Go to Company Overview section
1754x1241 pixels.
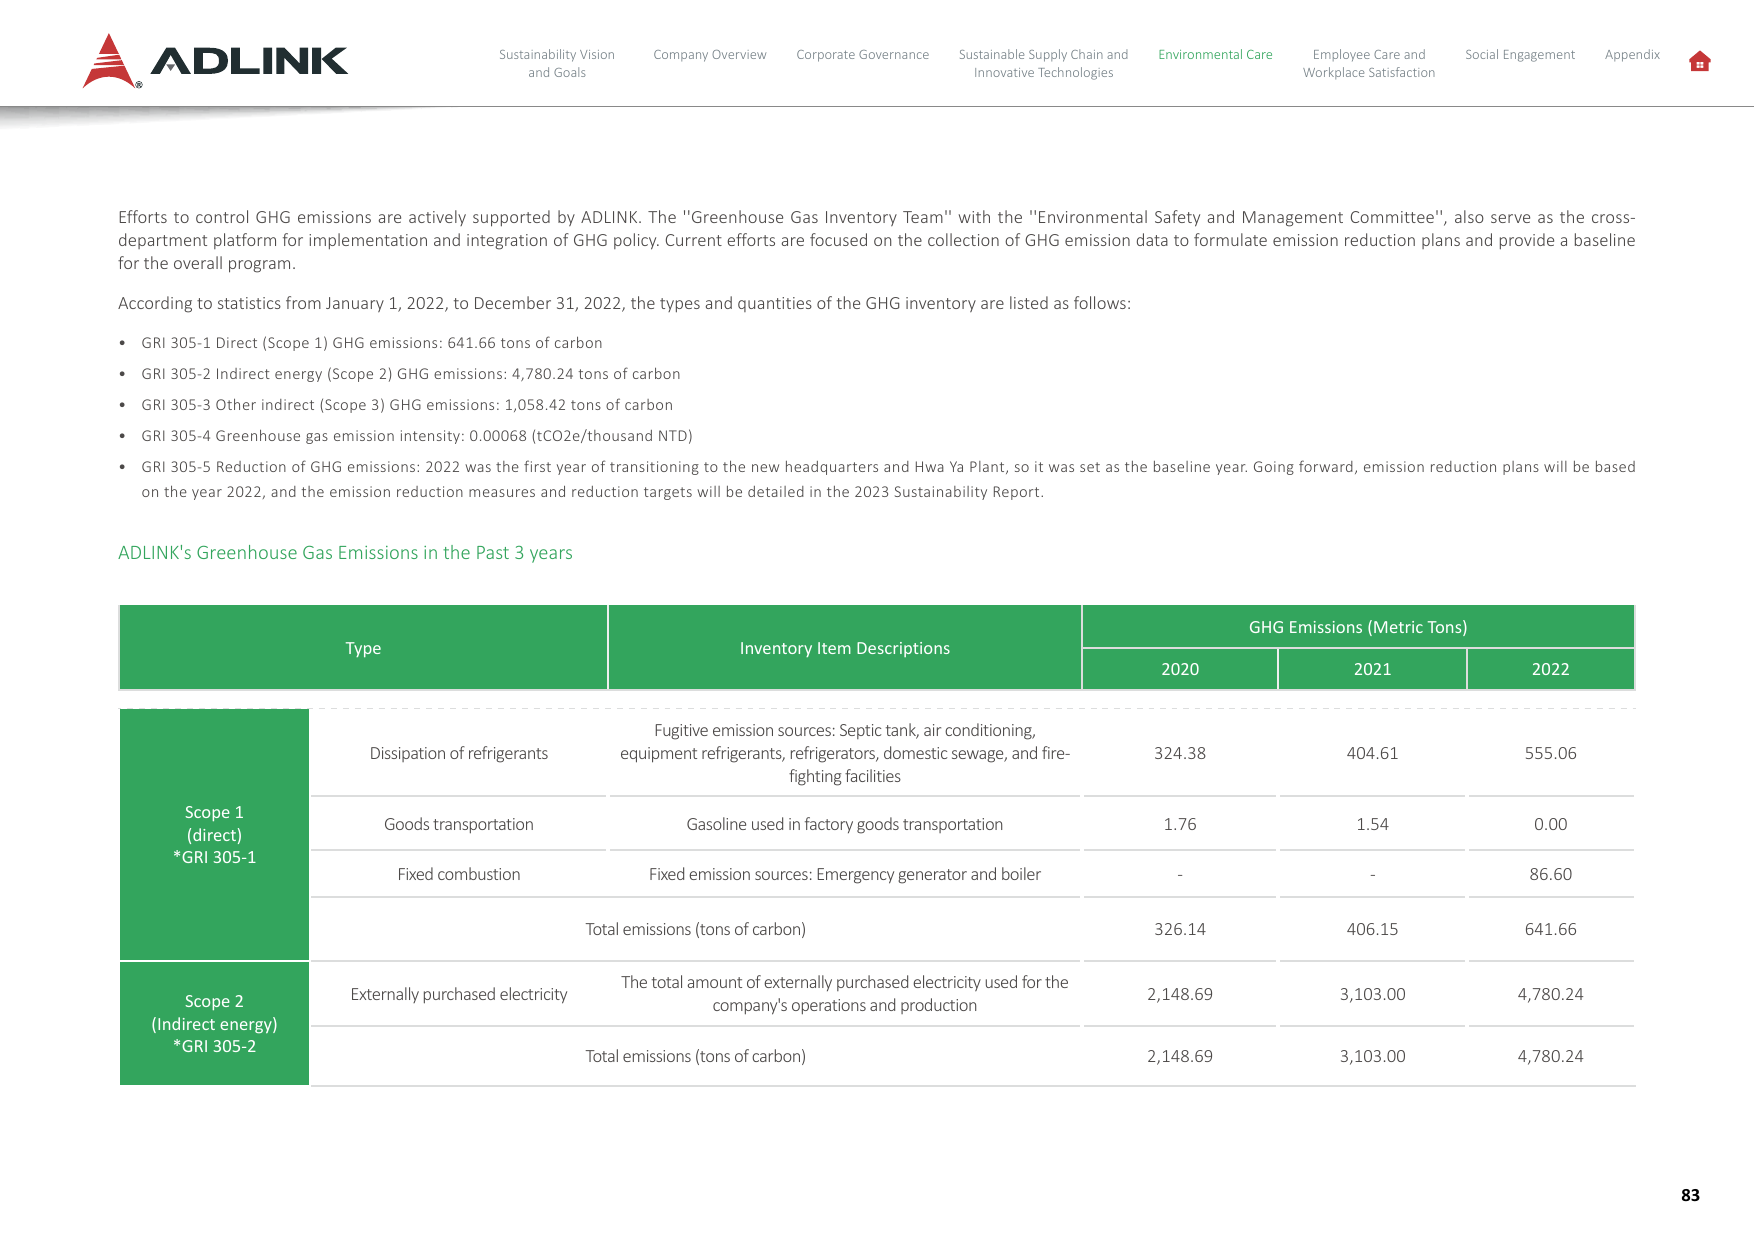point(710,55)
